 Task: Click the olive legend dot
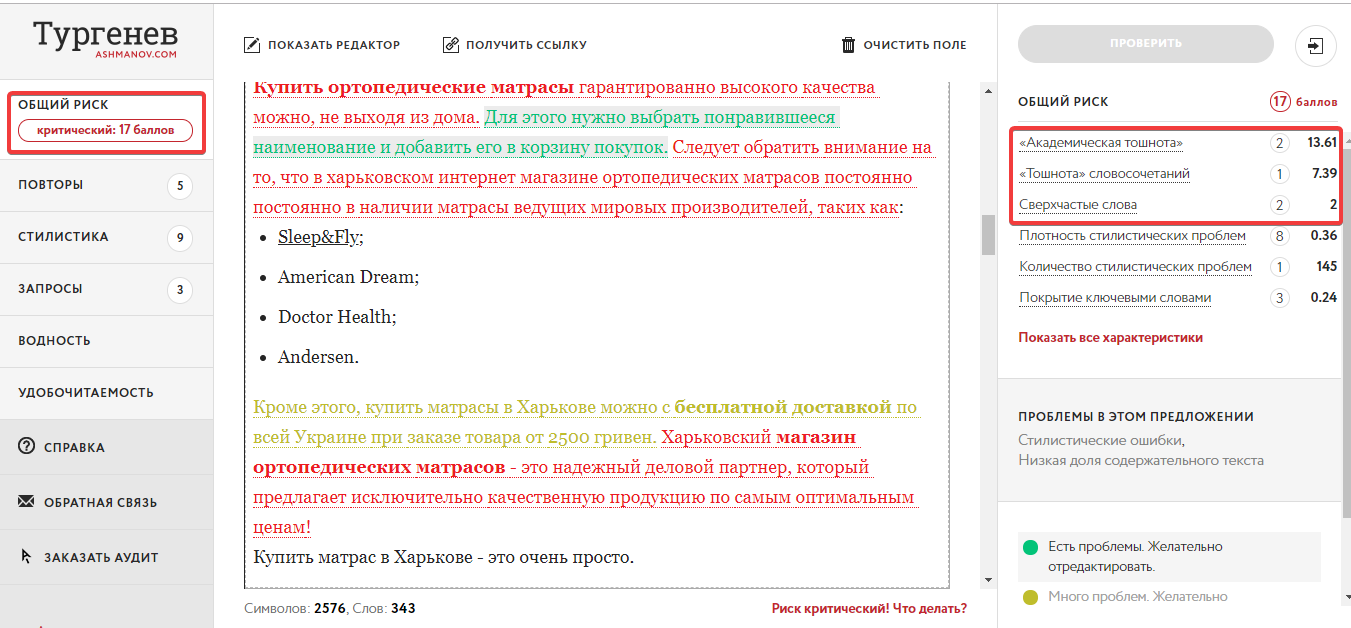(1030, 597)
